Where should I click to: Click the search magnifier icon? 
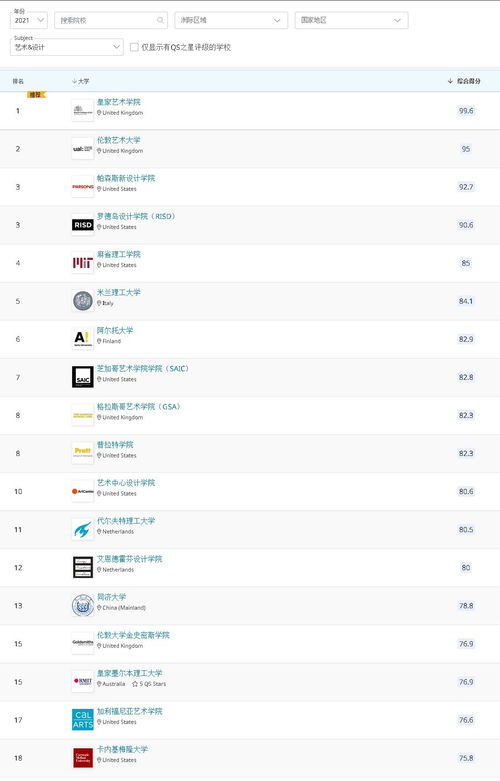coord(160,20)
